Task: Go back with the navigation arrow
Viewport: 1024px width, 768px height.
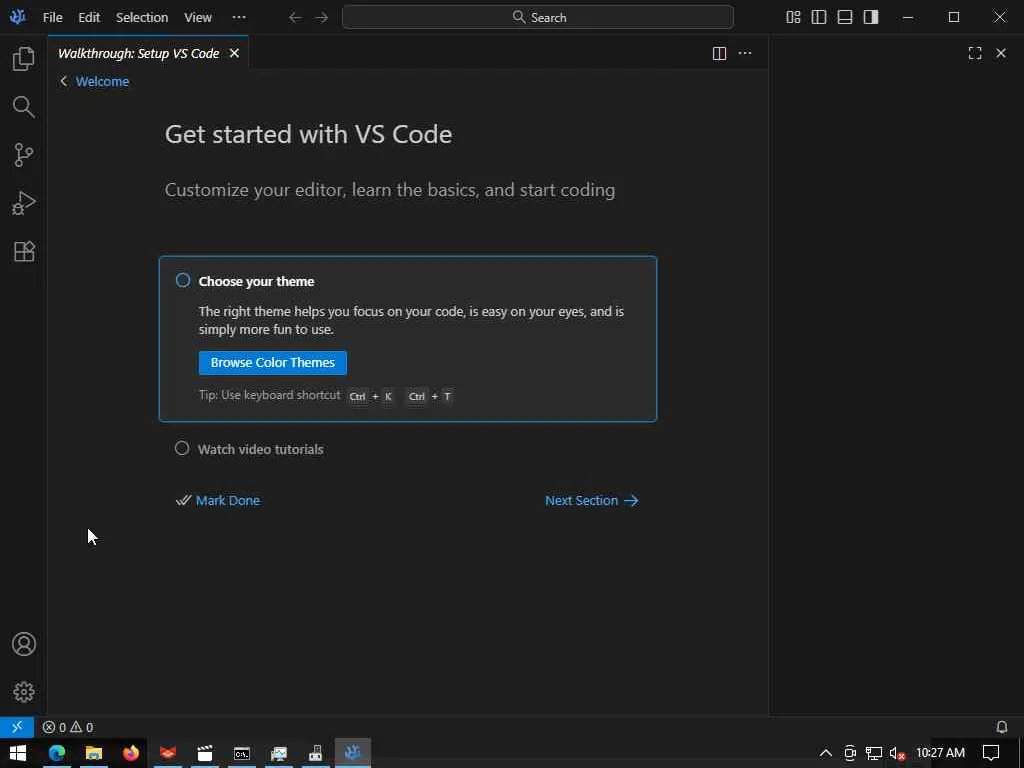Action: (295, 18)
